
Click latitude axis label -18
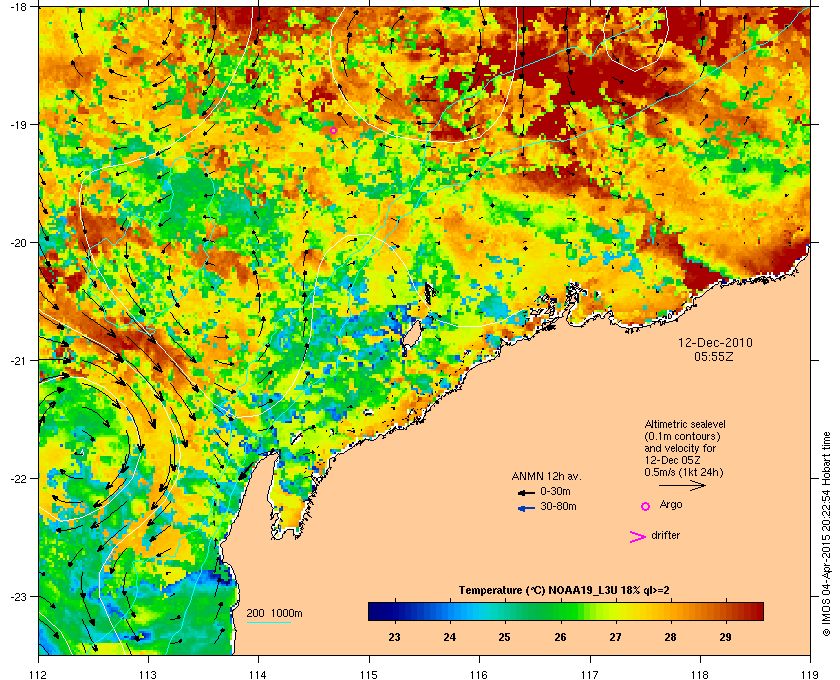(x=18, y=6)
